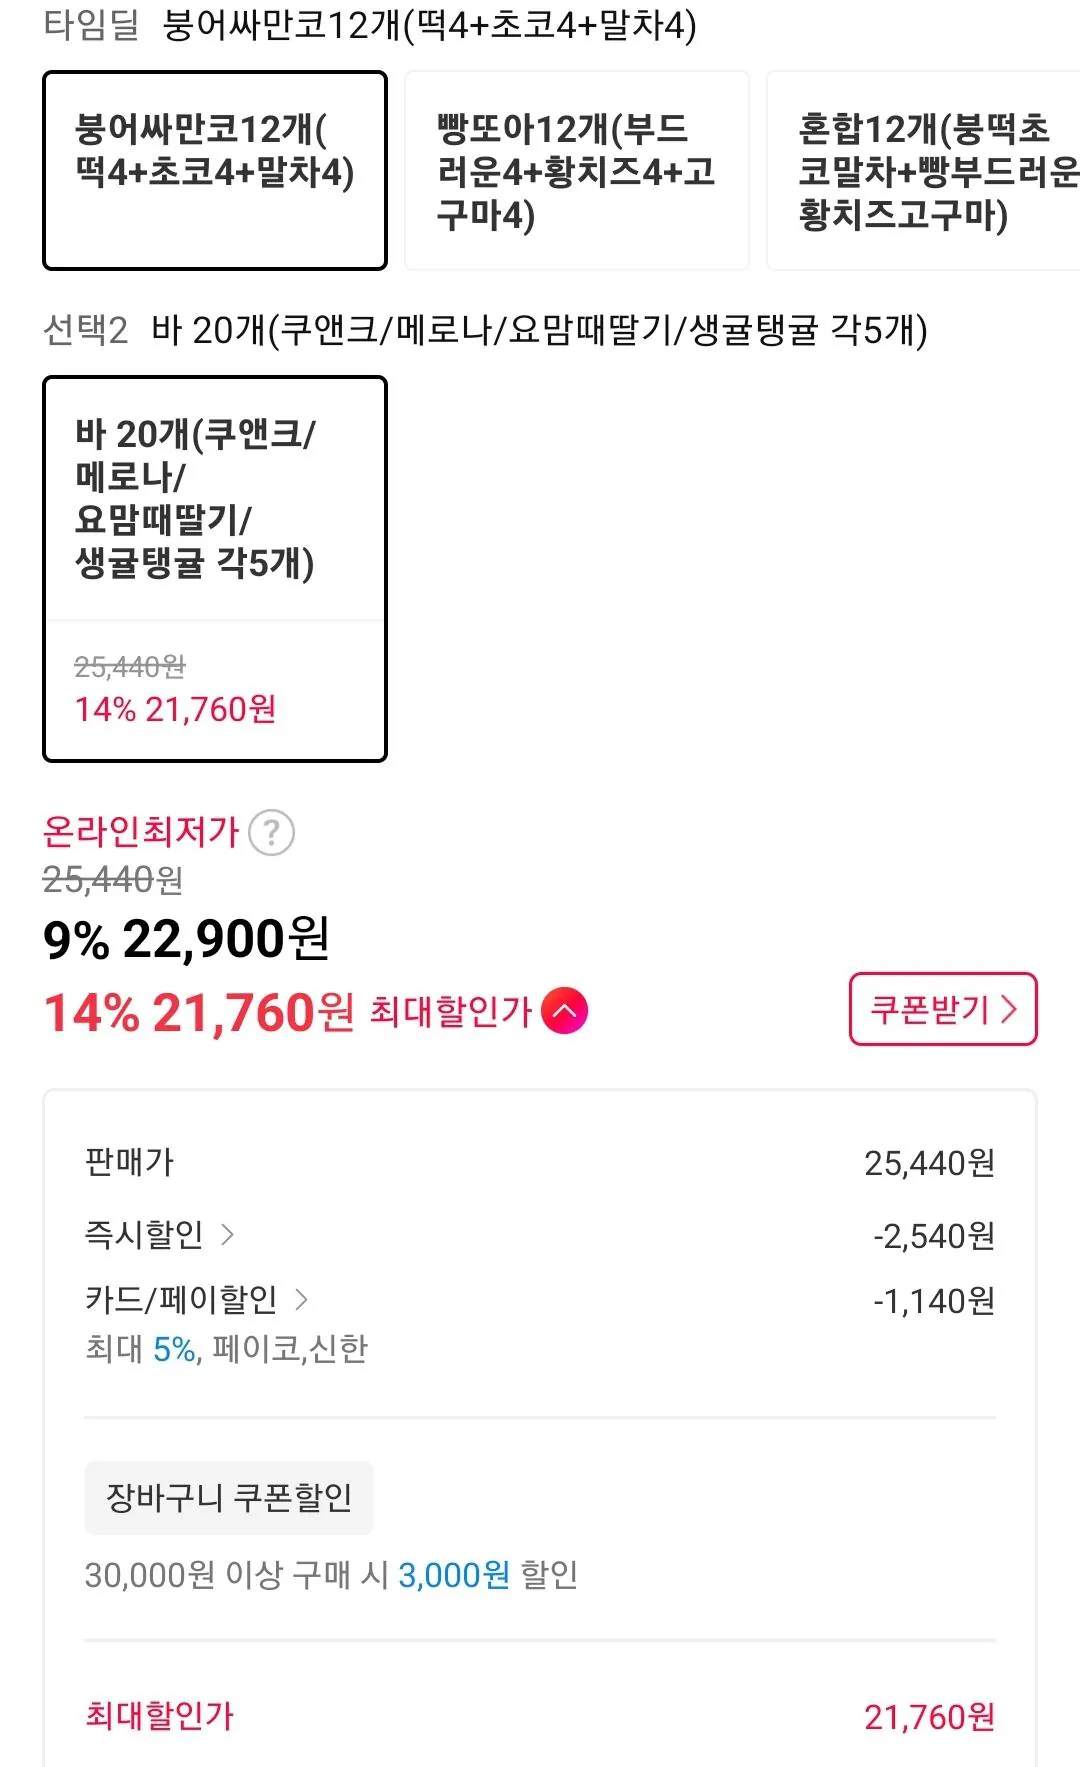
Task: Tap the blue 5% card discount text
Action: (x=175, y=1349)
